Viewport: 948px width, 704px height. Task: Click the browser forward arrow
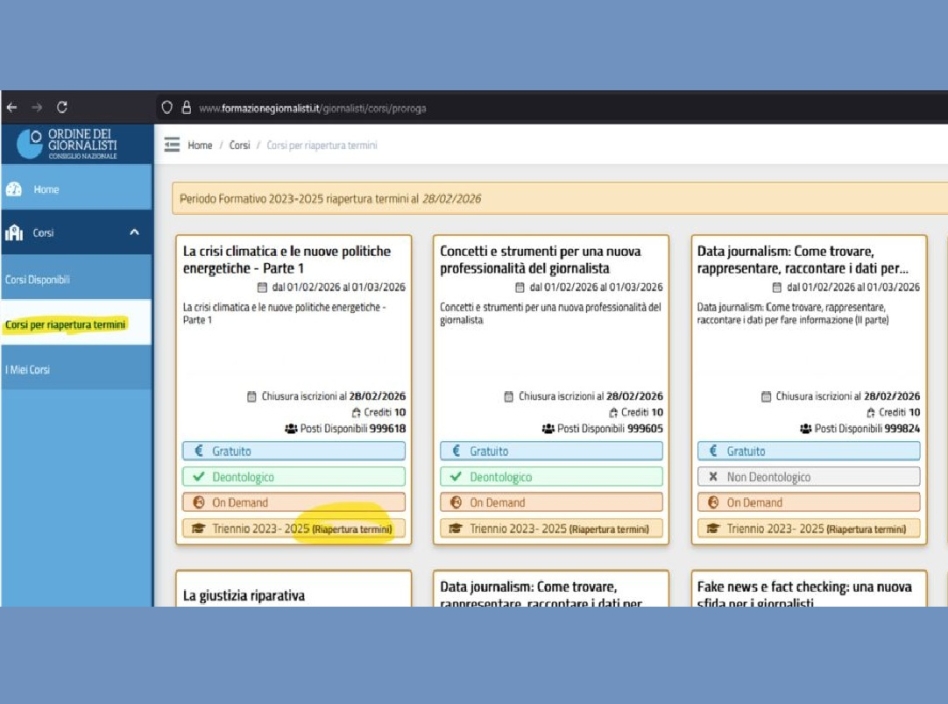(x=37, y=107)
